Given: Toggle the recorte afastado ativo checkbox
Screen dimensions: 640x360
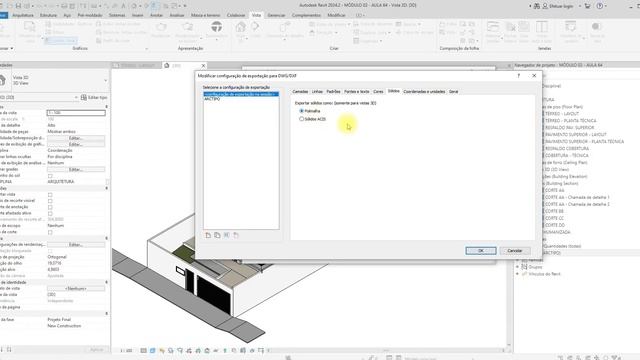Looking at the screenshot, I should [50, 213].
